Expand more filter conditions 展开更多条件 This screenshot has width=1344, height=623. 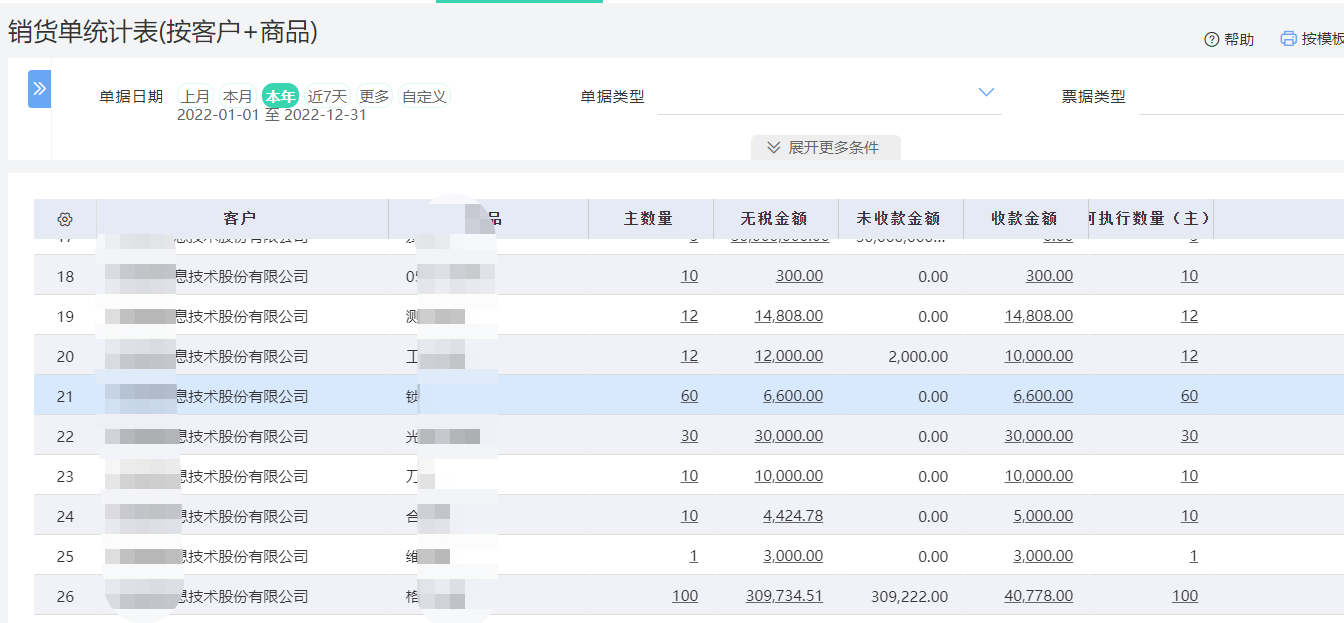coord(825,147)
